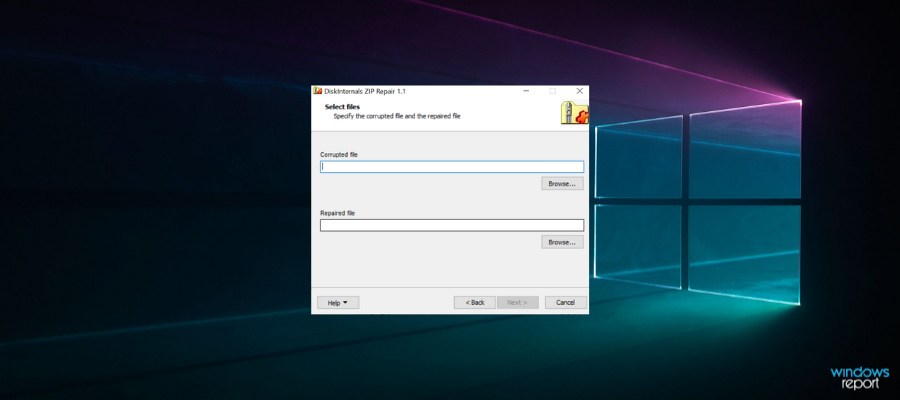Browse for the corrupted file
The image size is (900, 400).
pos(562,184)
